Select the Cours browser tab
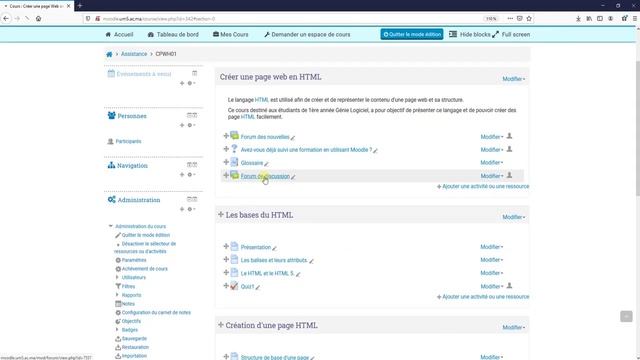This screenshot has height=360, width=640. pos(37,6)
